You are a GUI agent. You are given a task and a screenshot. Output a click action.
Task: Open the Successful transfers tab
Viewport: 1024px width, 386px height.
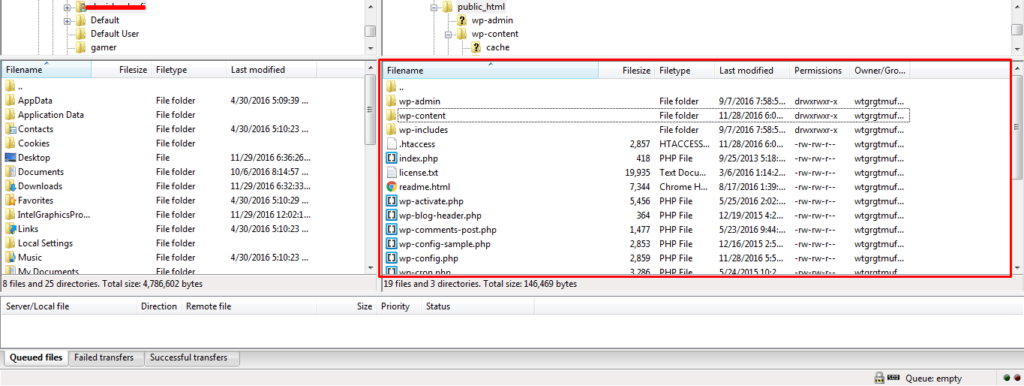pos(189,358)
